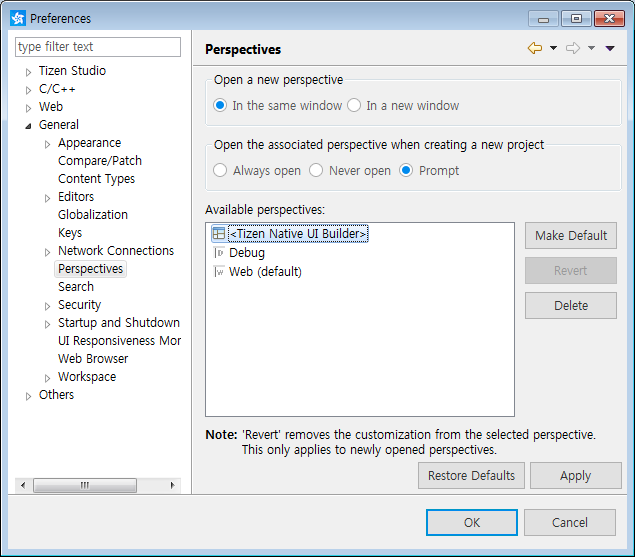
Task: Open the back history dropdown arrow
Action: pyautogui.click(x=553, y=48)
